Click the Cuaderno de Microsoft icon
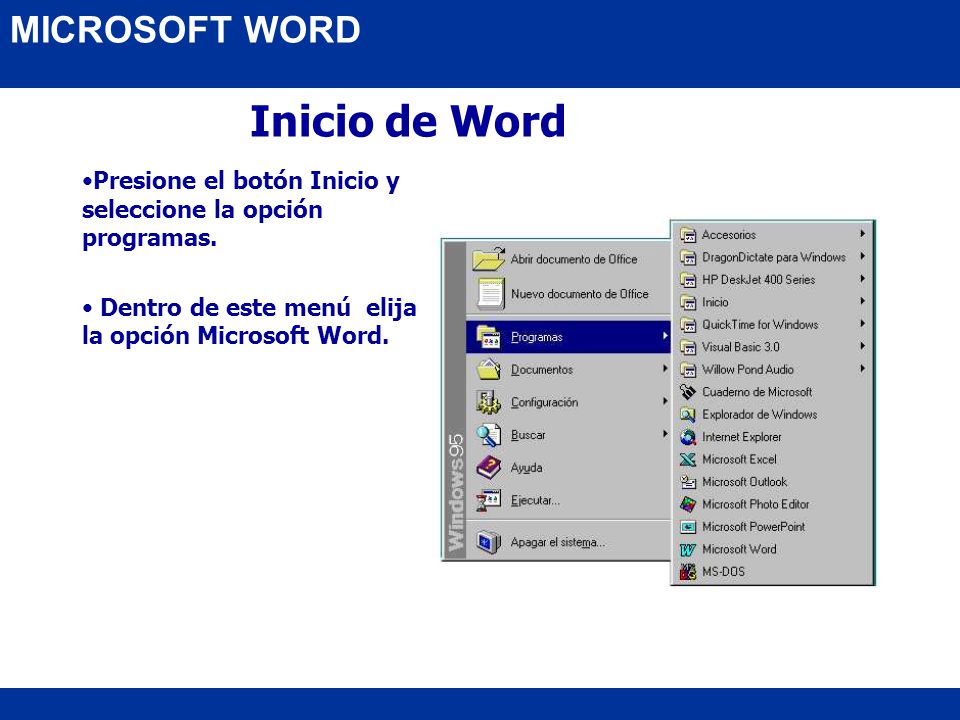The height and width of the screenshot is (720, 960). pyautogui.click(x=688, y=392)
